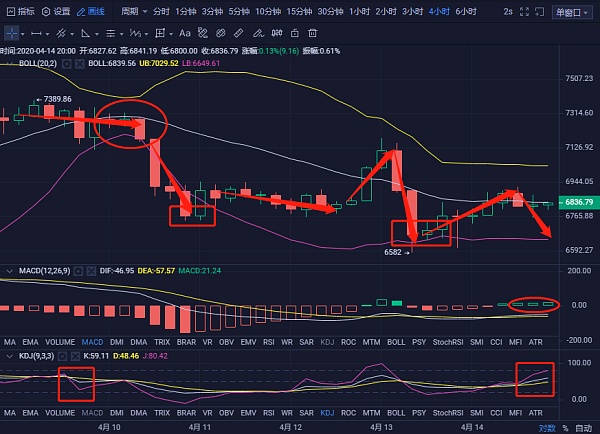The image size is (600, 434).
Task: Open the 单窗口 layout dropdown
Action: pos(572,13)
